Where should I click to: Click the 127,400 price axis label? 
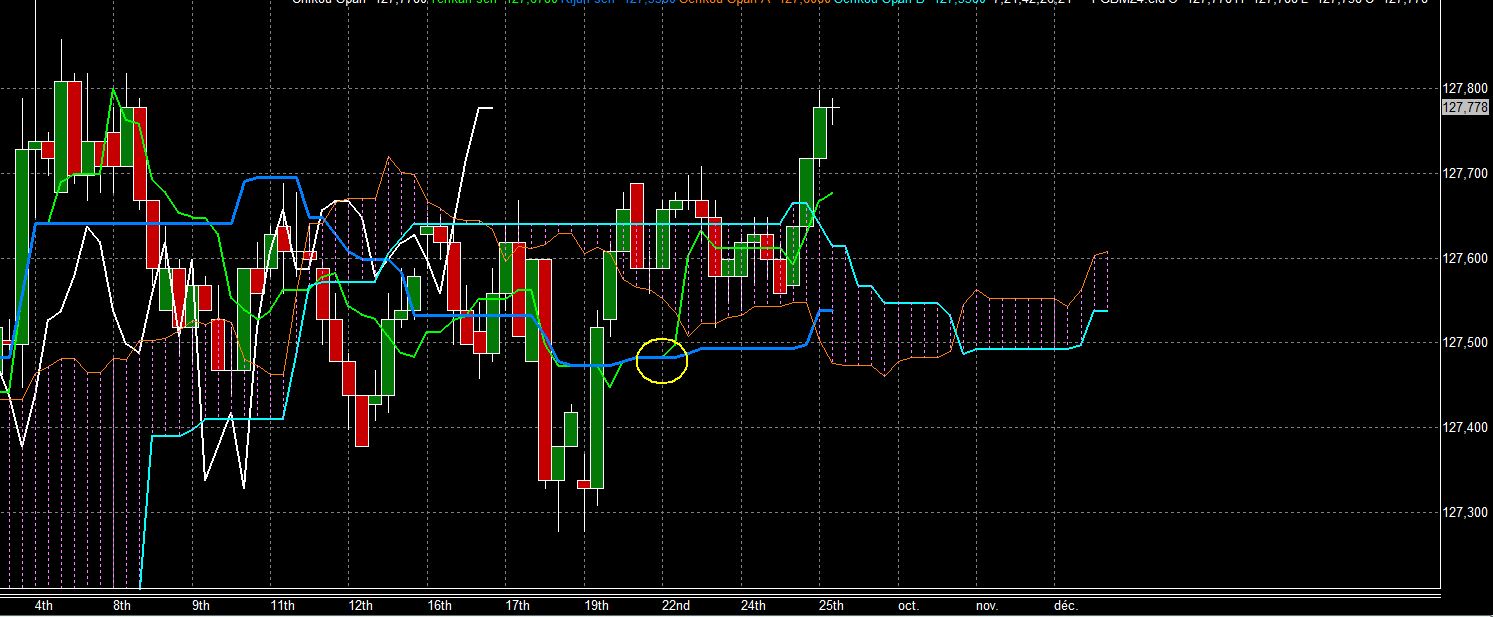point(1465,428)
